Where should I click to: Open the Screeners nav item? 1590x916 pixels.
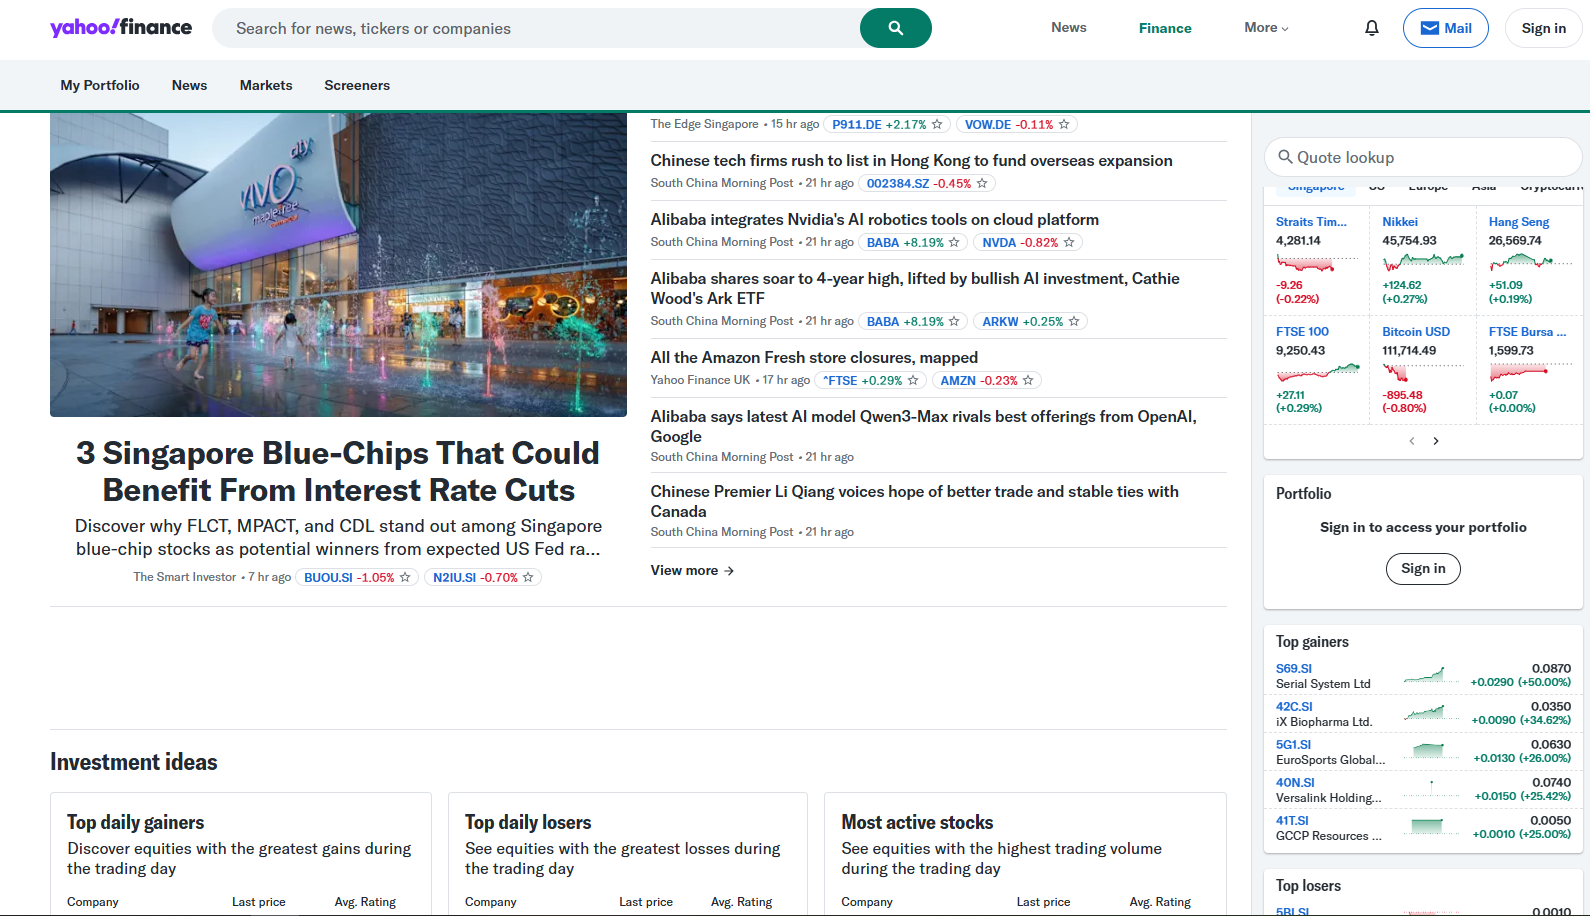coord(357,86)
